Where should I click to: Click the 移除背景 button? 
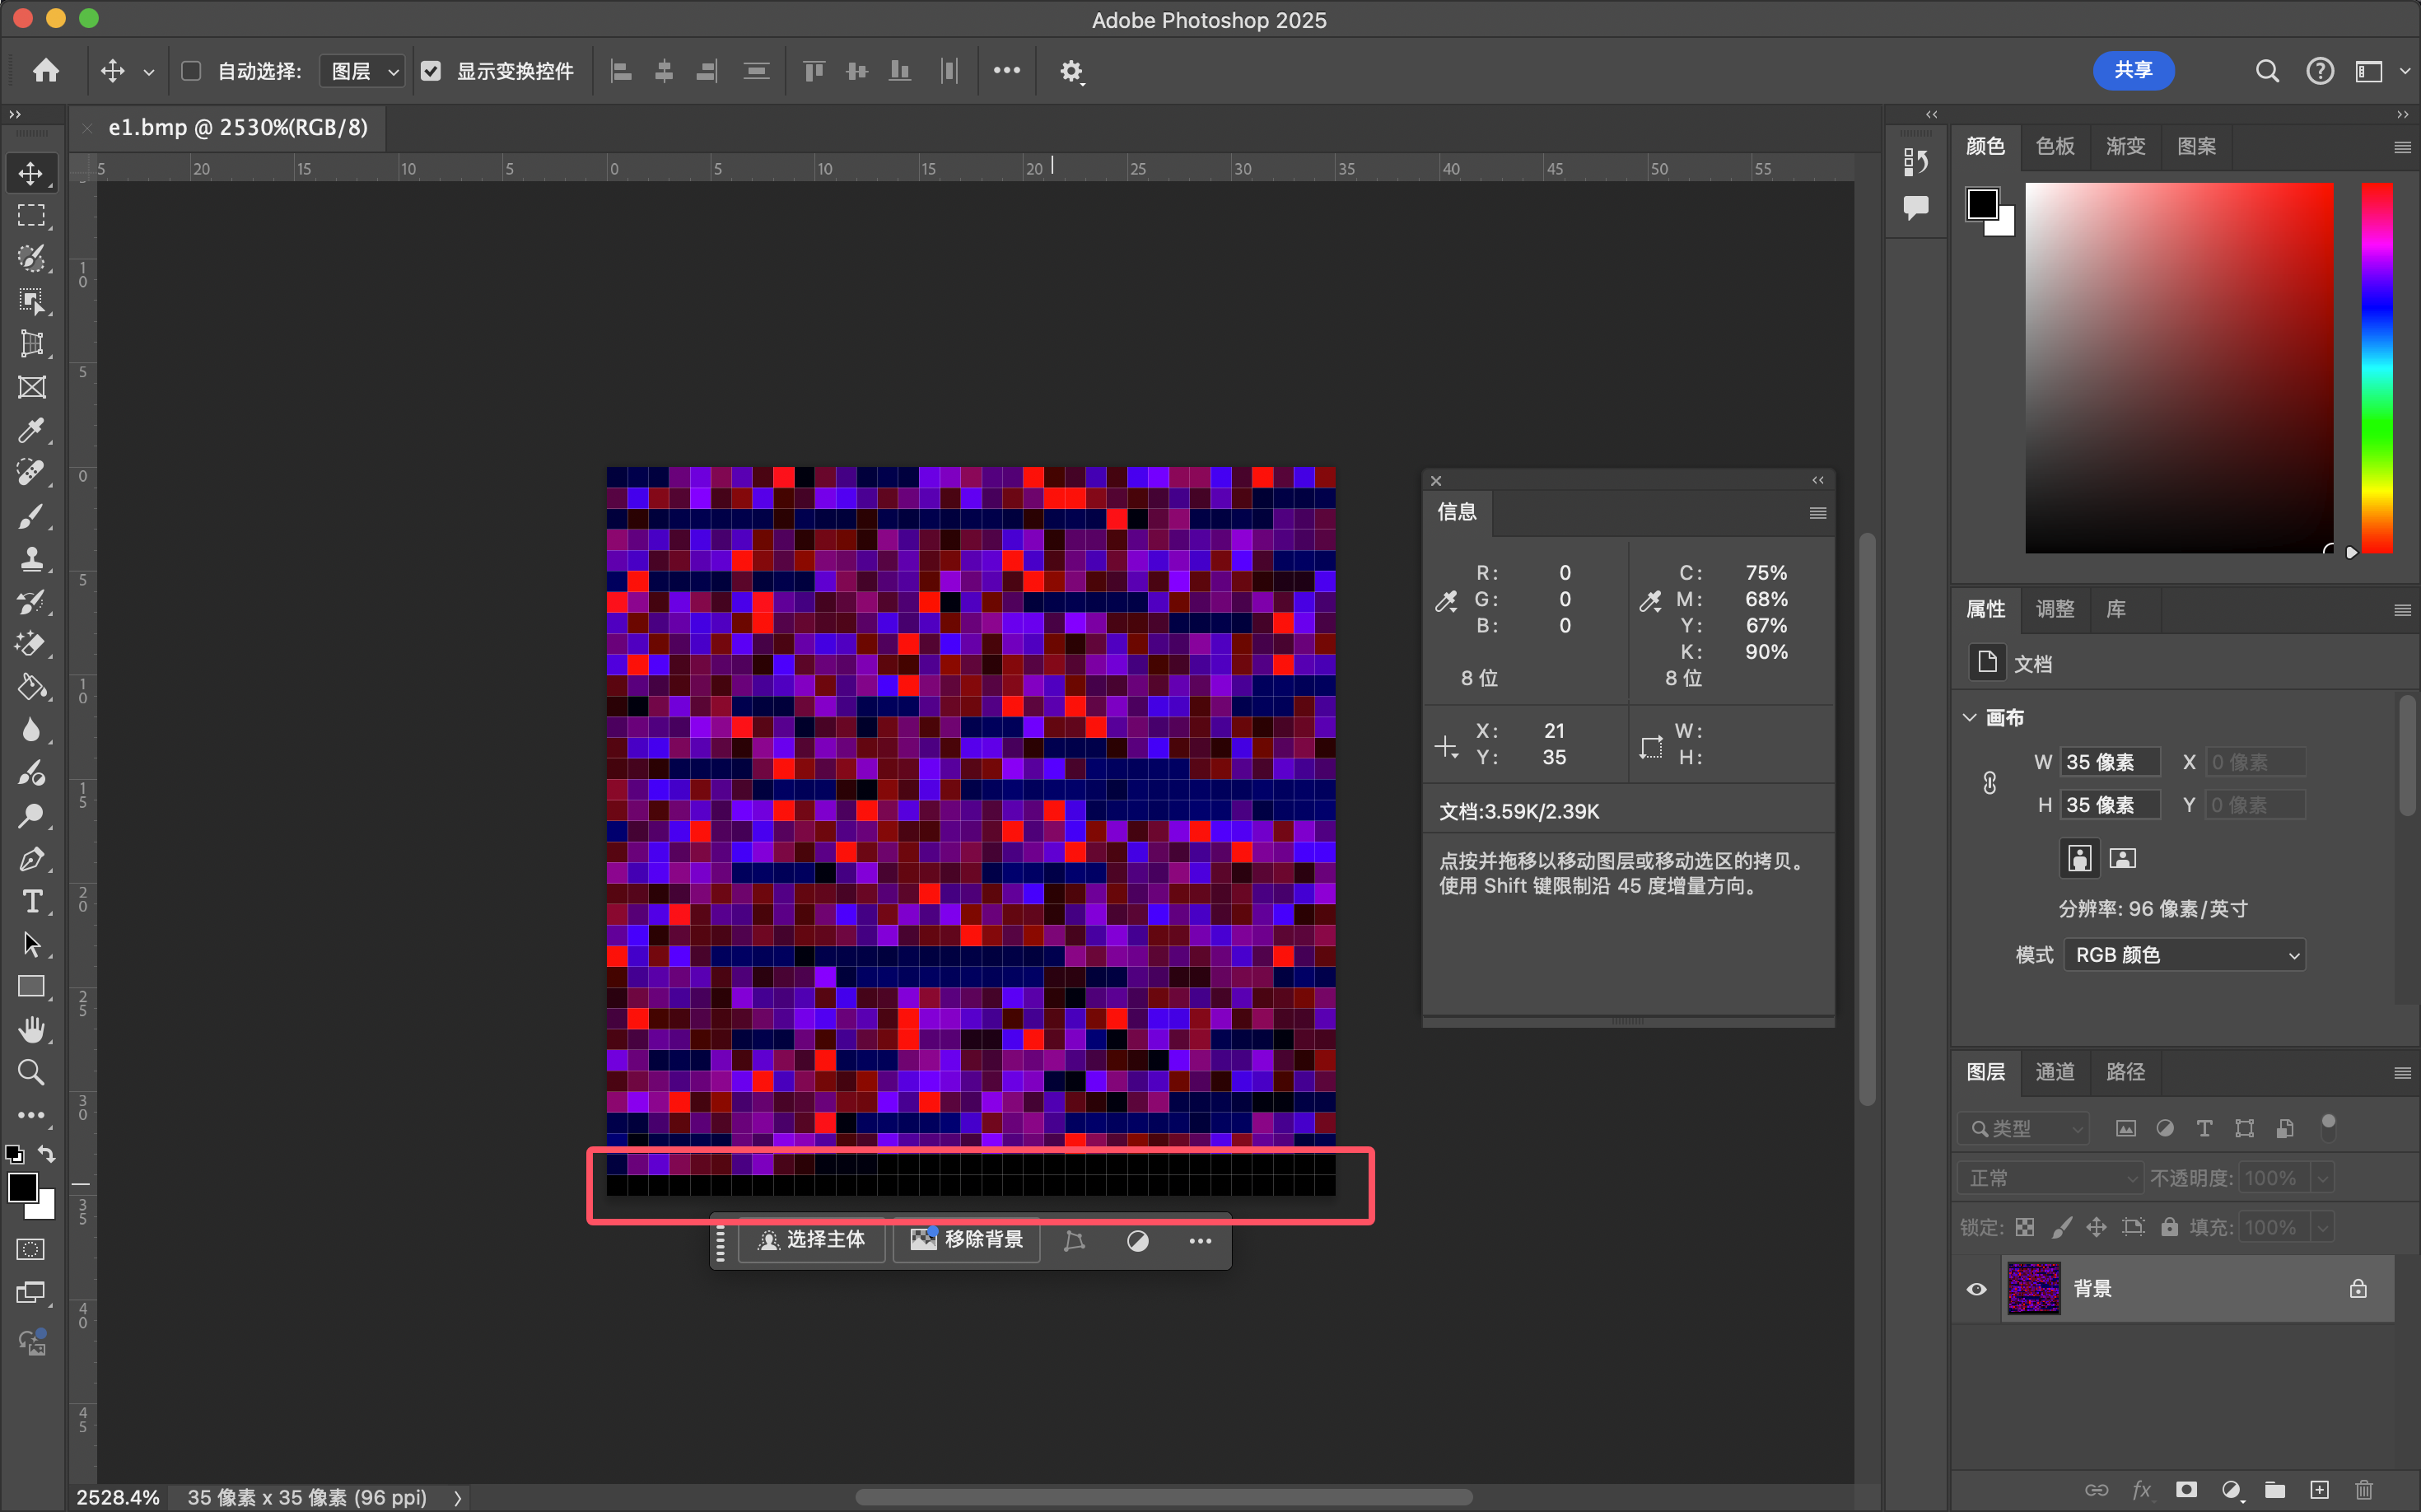966,1240
